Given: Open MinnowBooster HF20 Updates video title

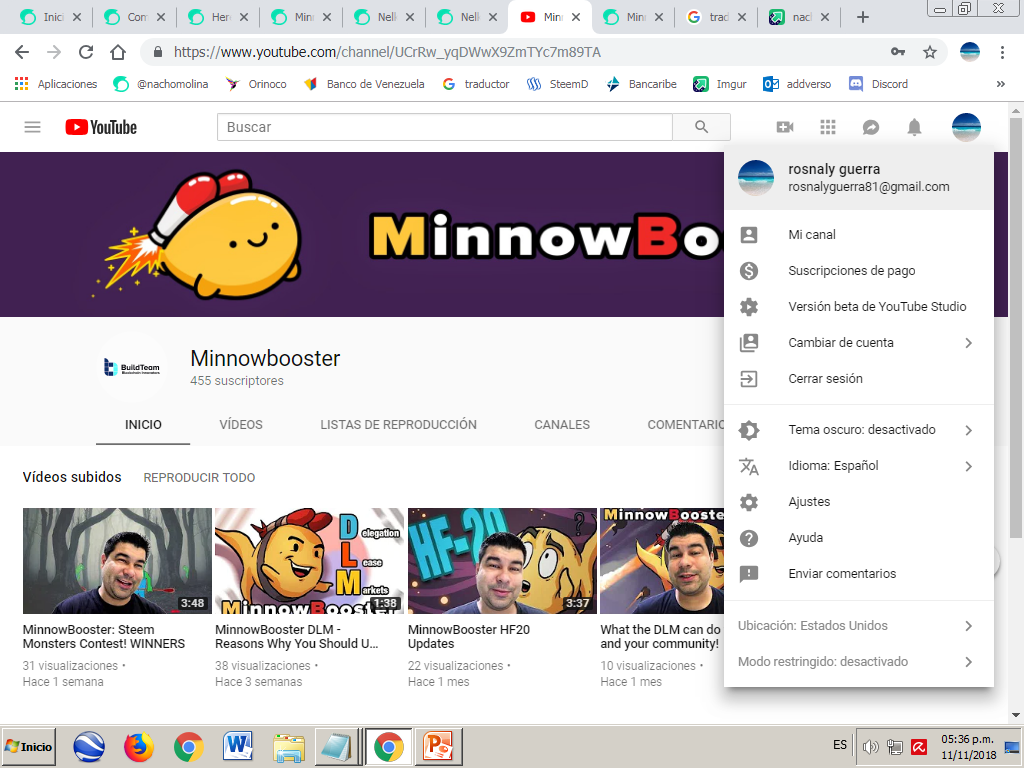Looking at the screenshot, I should point(468,637).
